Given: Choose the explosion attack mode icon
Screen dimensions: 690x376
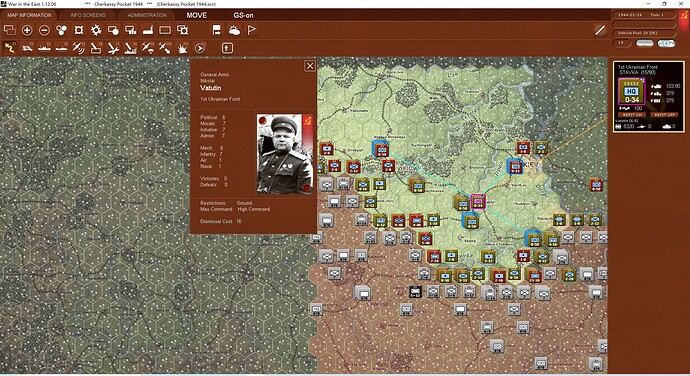Looking at the screenshot, I should pyautogui.click(x=182, y=48).
